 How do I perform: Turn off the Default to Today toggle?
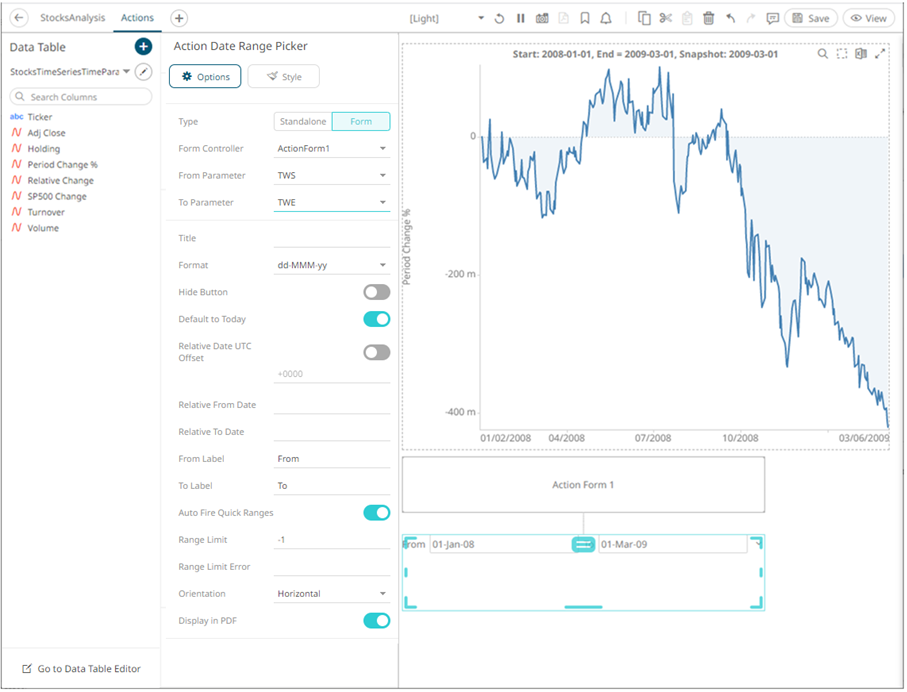pos(376,319)
